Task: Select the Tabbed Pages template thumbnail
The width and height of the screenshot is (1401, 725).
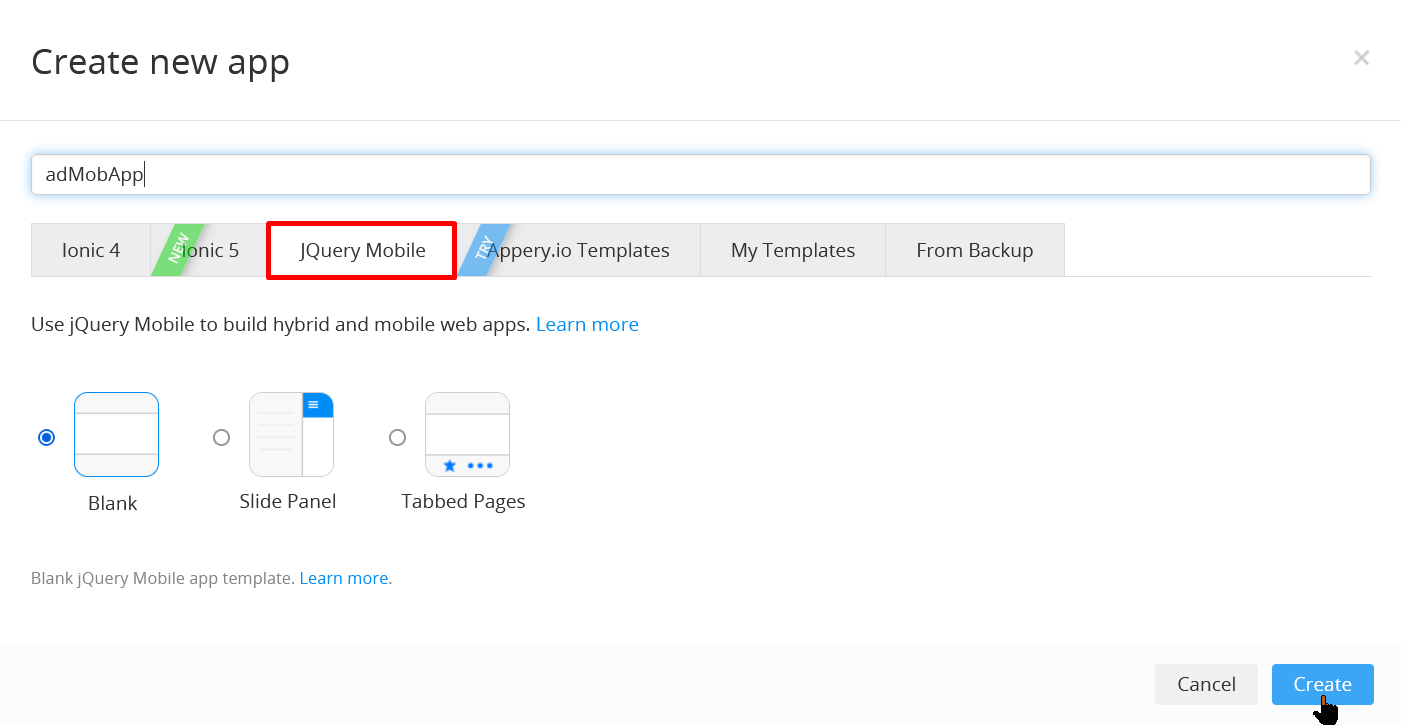Action: coord(467,434)
